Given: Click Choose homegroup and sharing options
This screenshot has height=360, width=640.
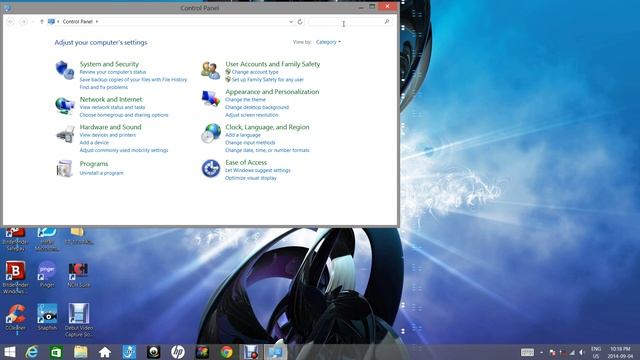Looking at the screenshot, I should (x=124, y=115).
